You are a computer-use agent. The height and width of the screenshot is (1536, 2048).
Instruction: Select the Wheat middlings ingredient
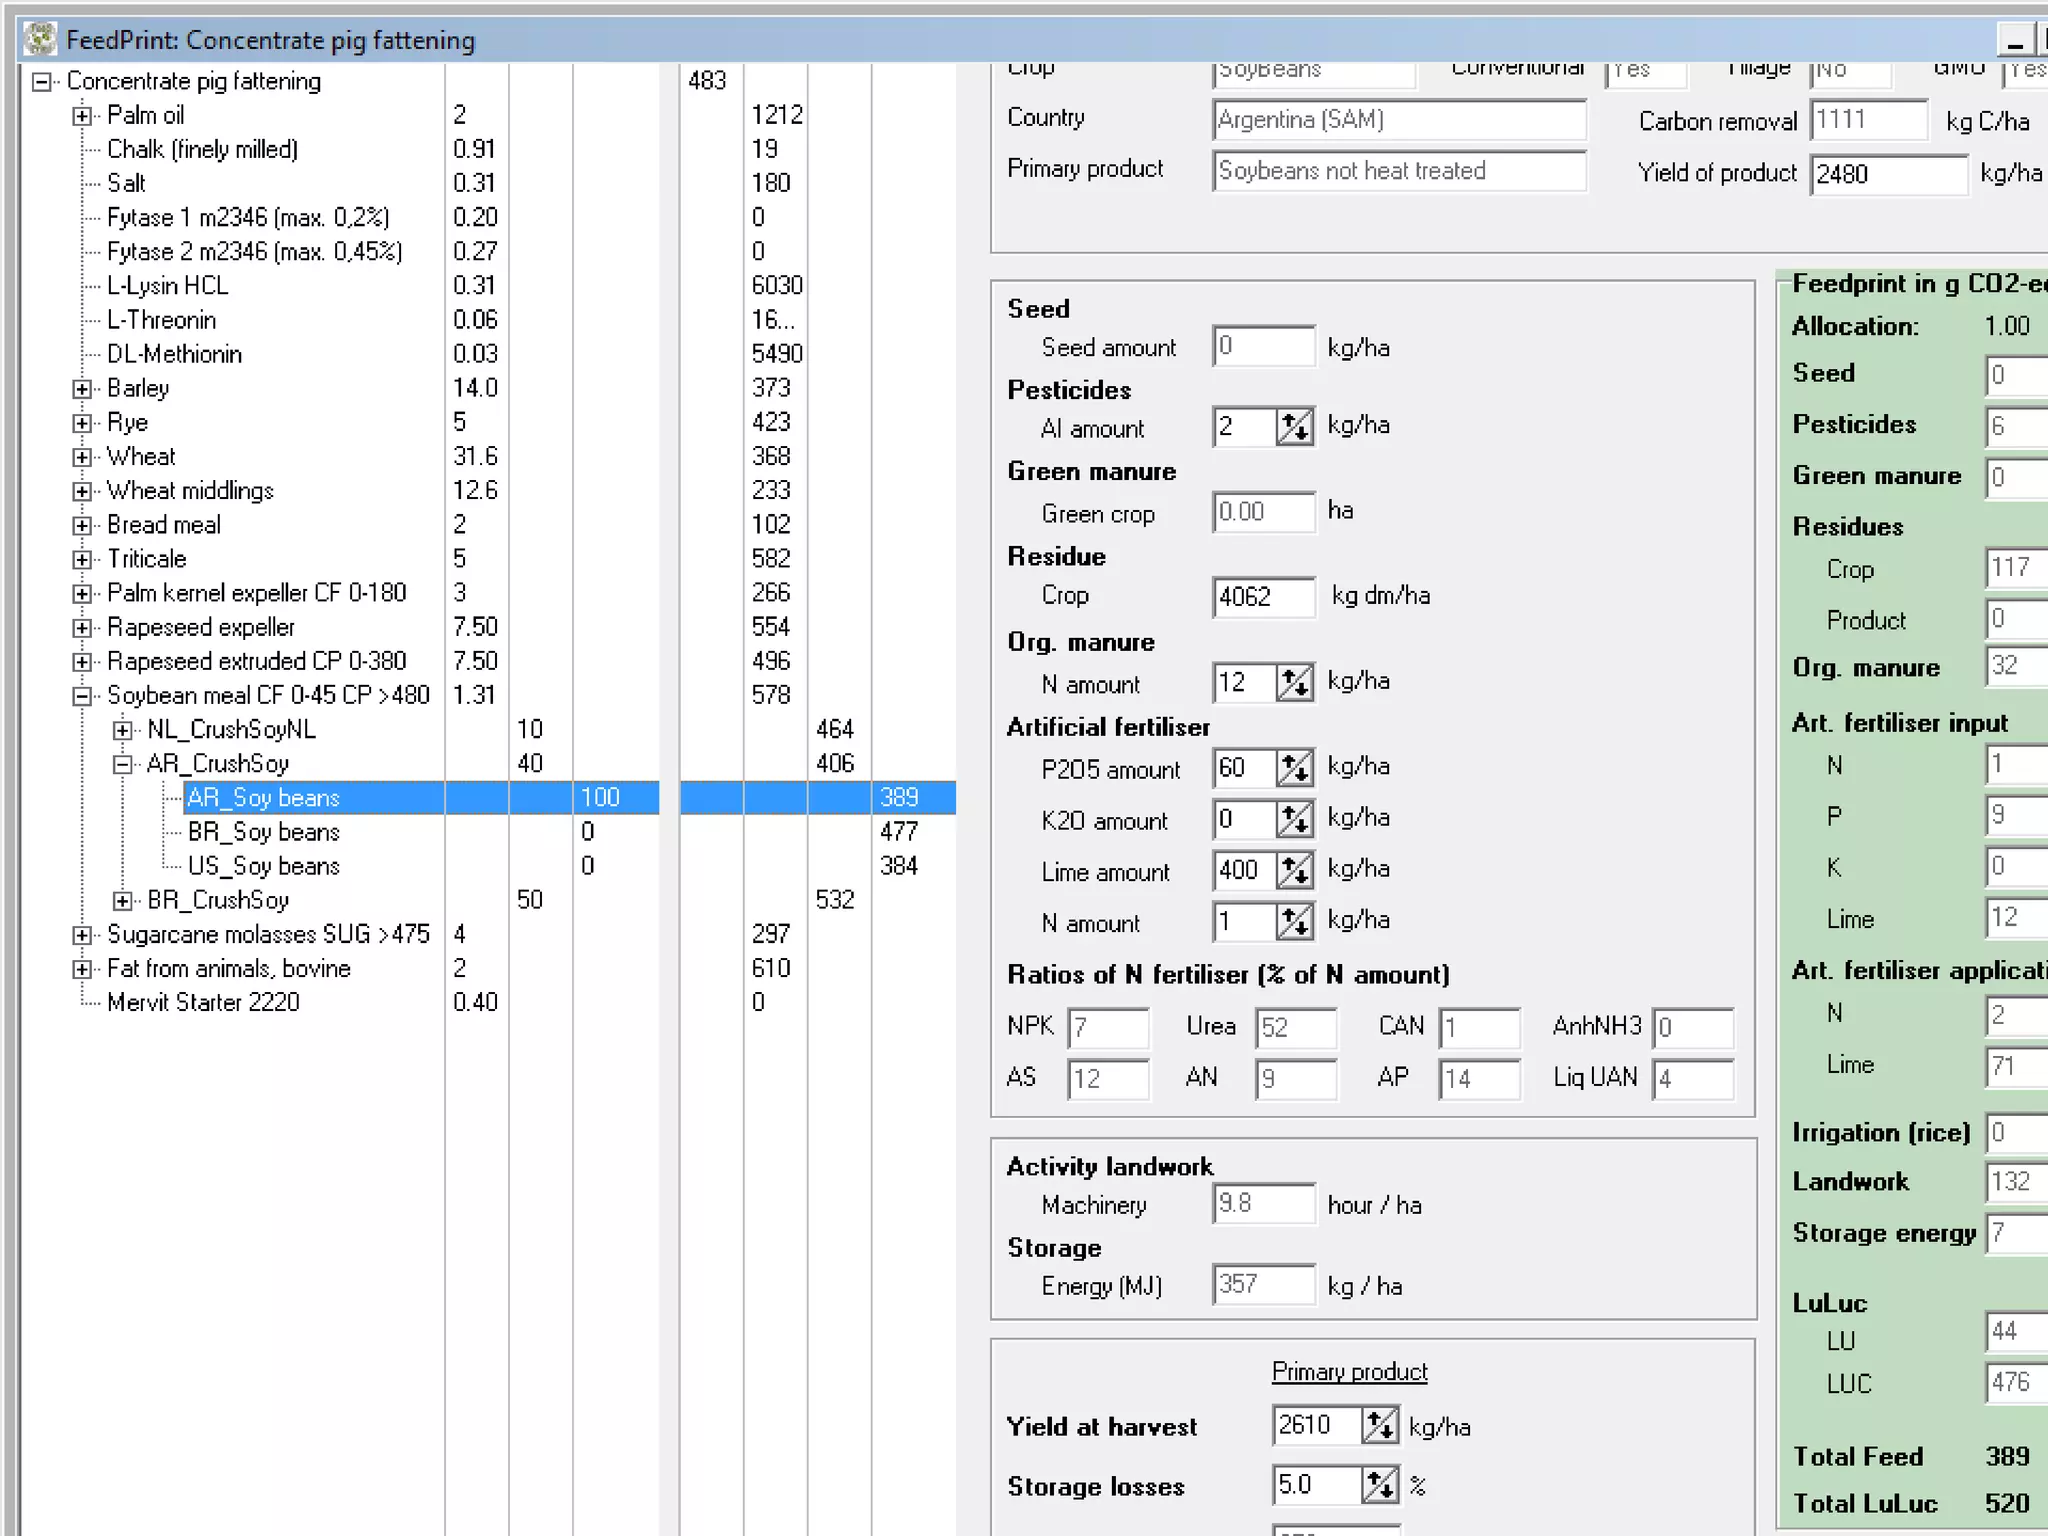(x=190, y=491)
